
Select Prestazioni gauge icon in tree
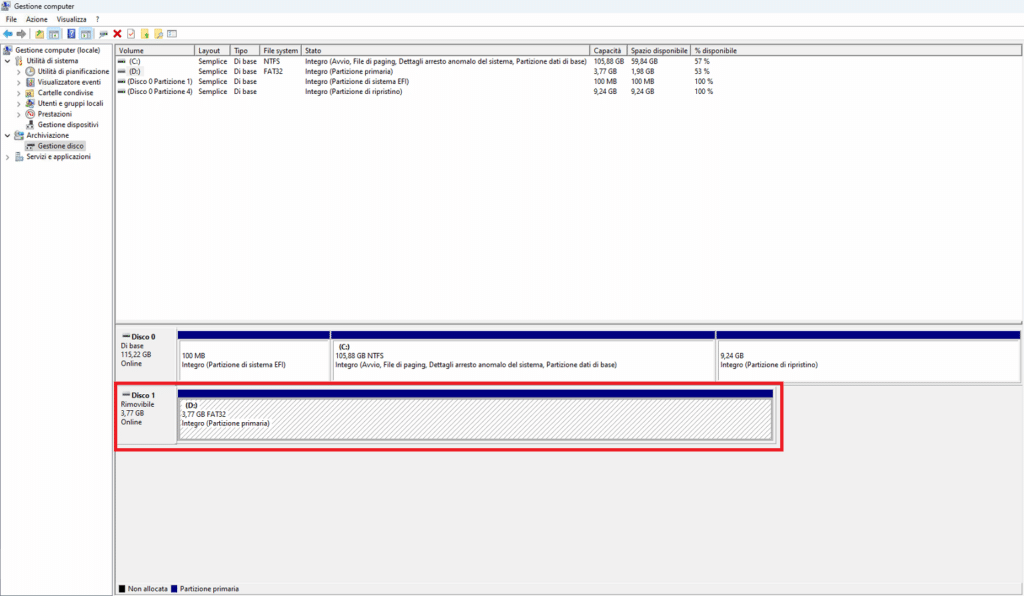30,114
